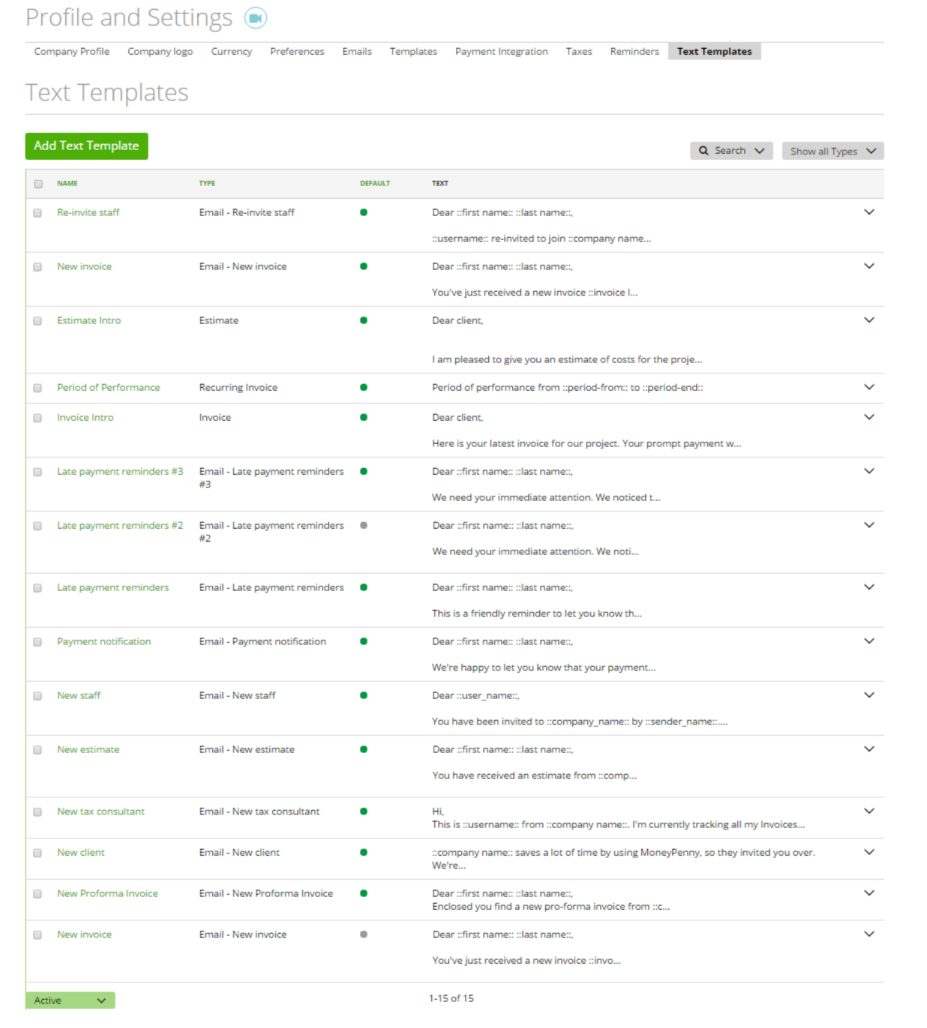Check the select-all checkbox in the table header
Image resolution: width=927 pixels, height=1028 pixels.
(x=37, y=183)
